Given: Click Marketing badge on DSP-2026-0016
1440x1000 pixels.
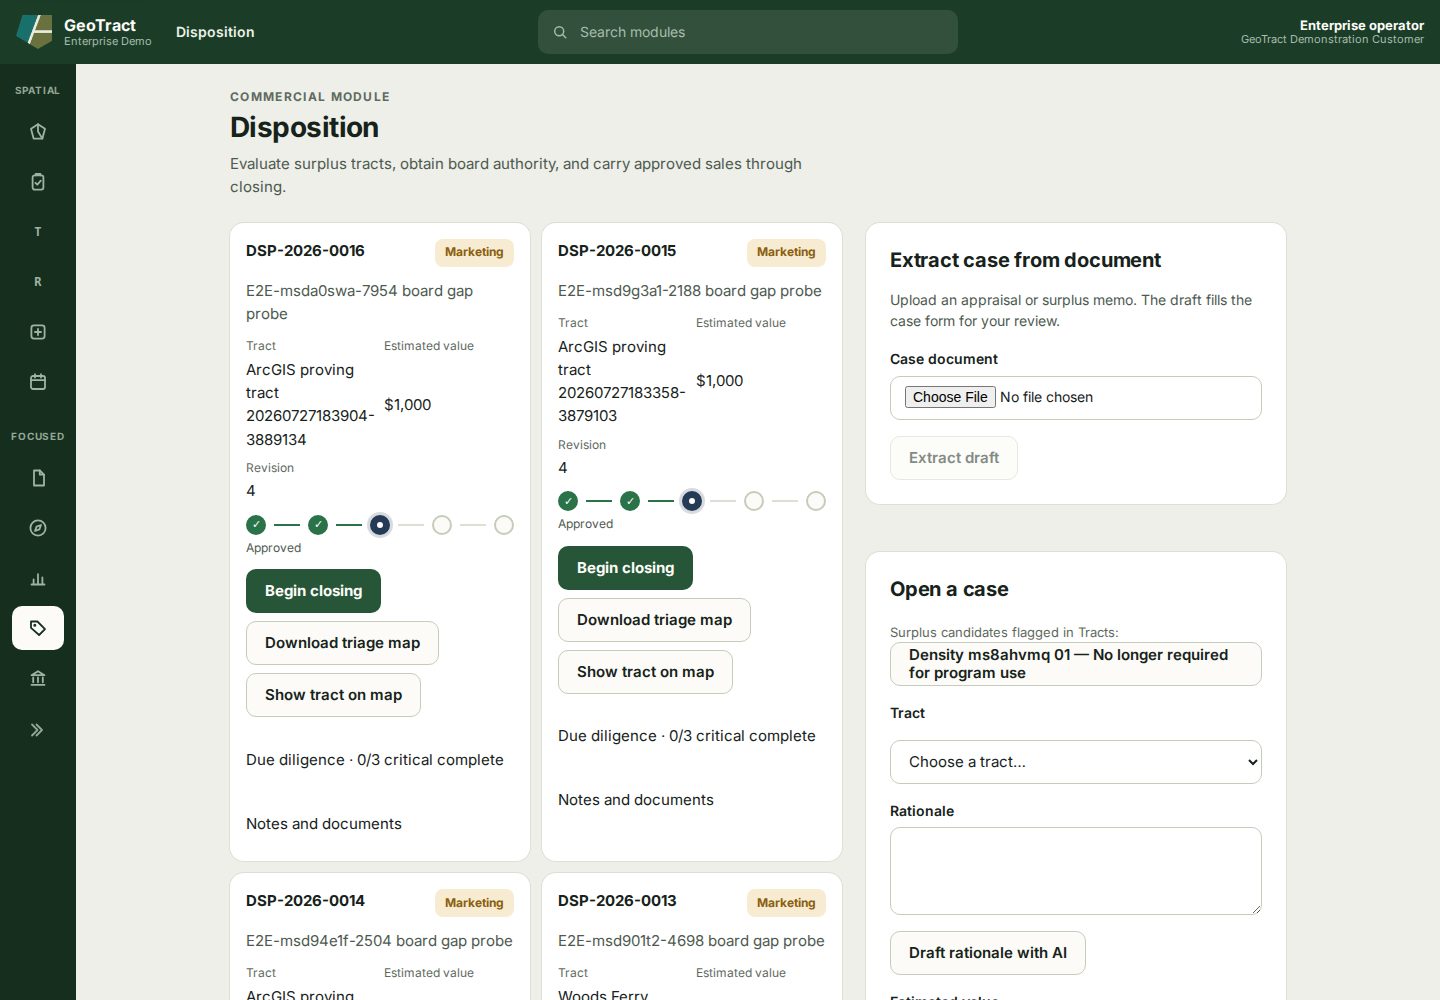Looking at the screenshot, I should (474, 252).
